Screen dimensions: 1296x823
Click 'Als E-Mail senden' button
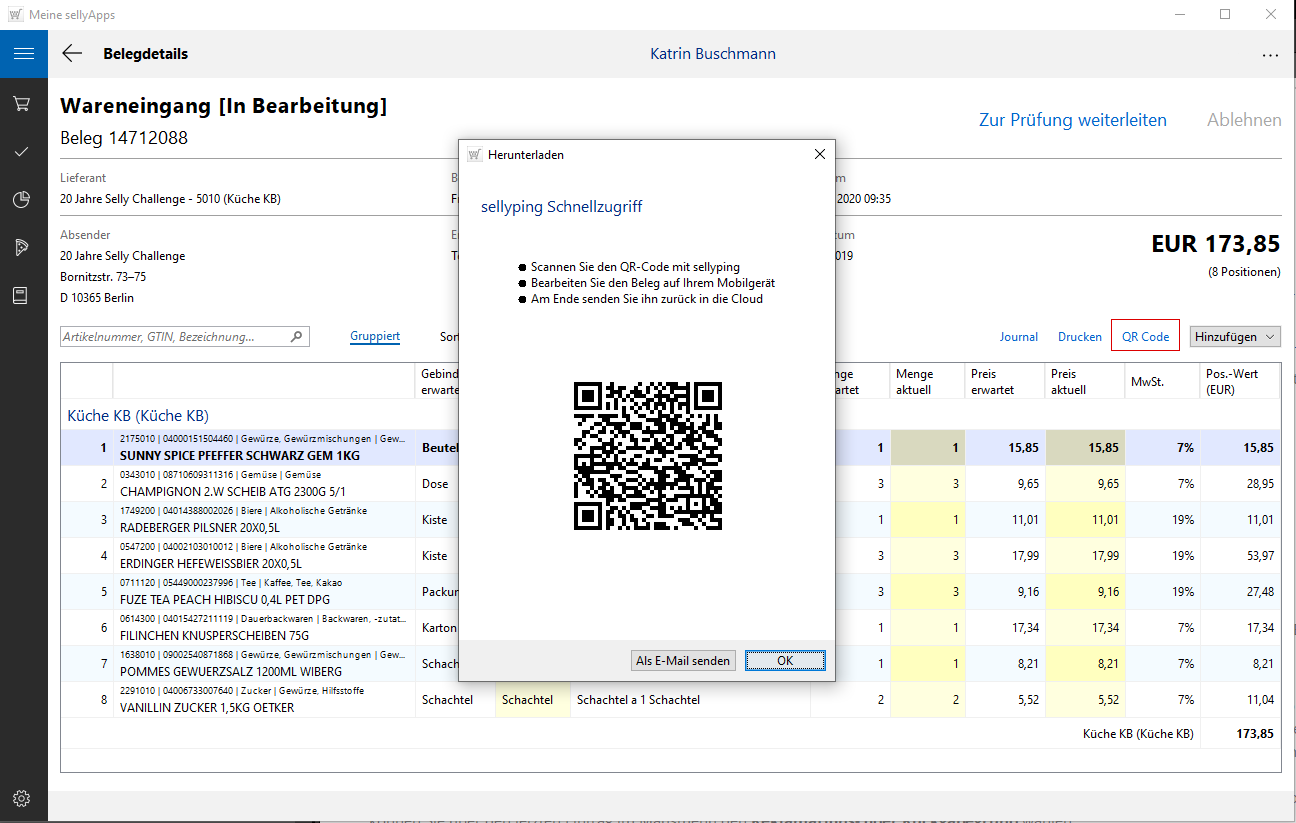coord(684,661)
